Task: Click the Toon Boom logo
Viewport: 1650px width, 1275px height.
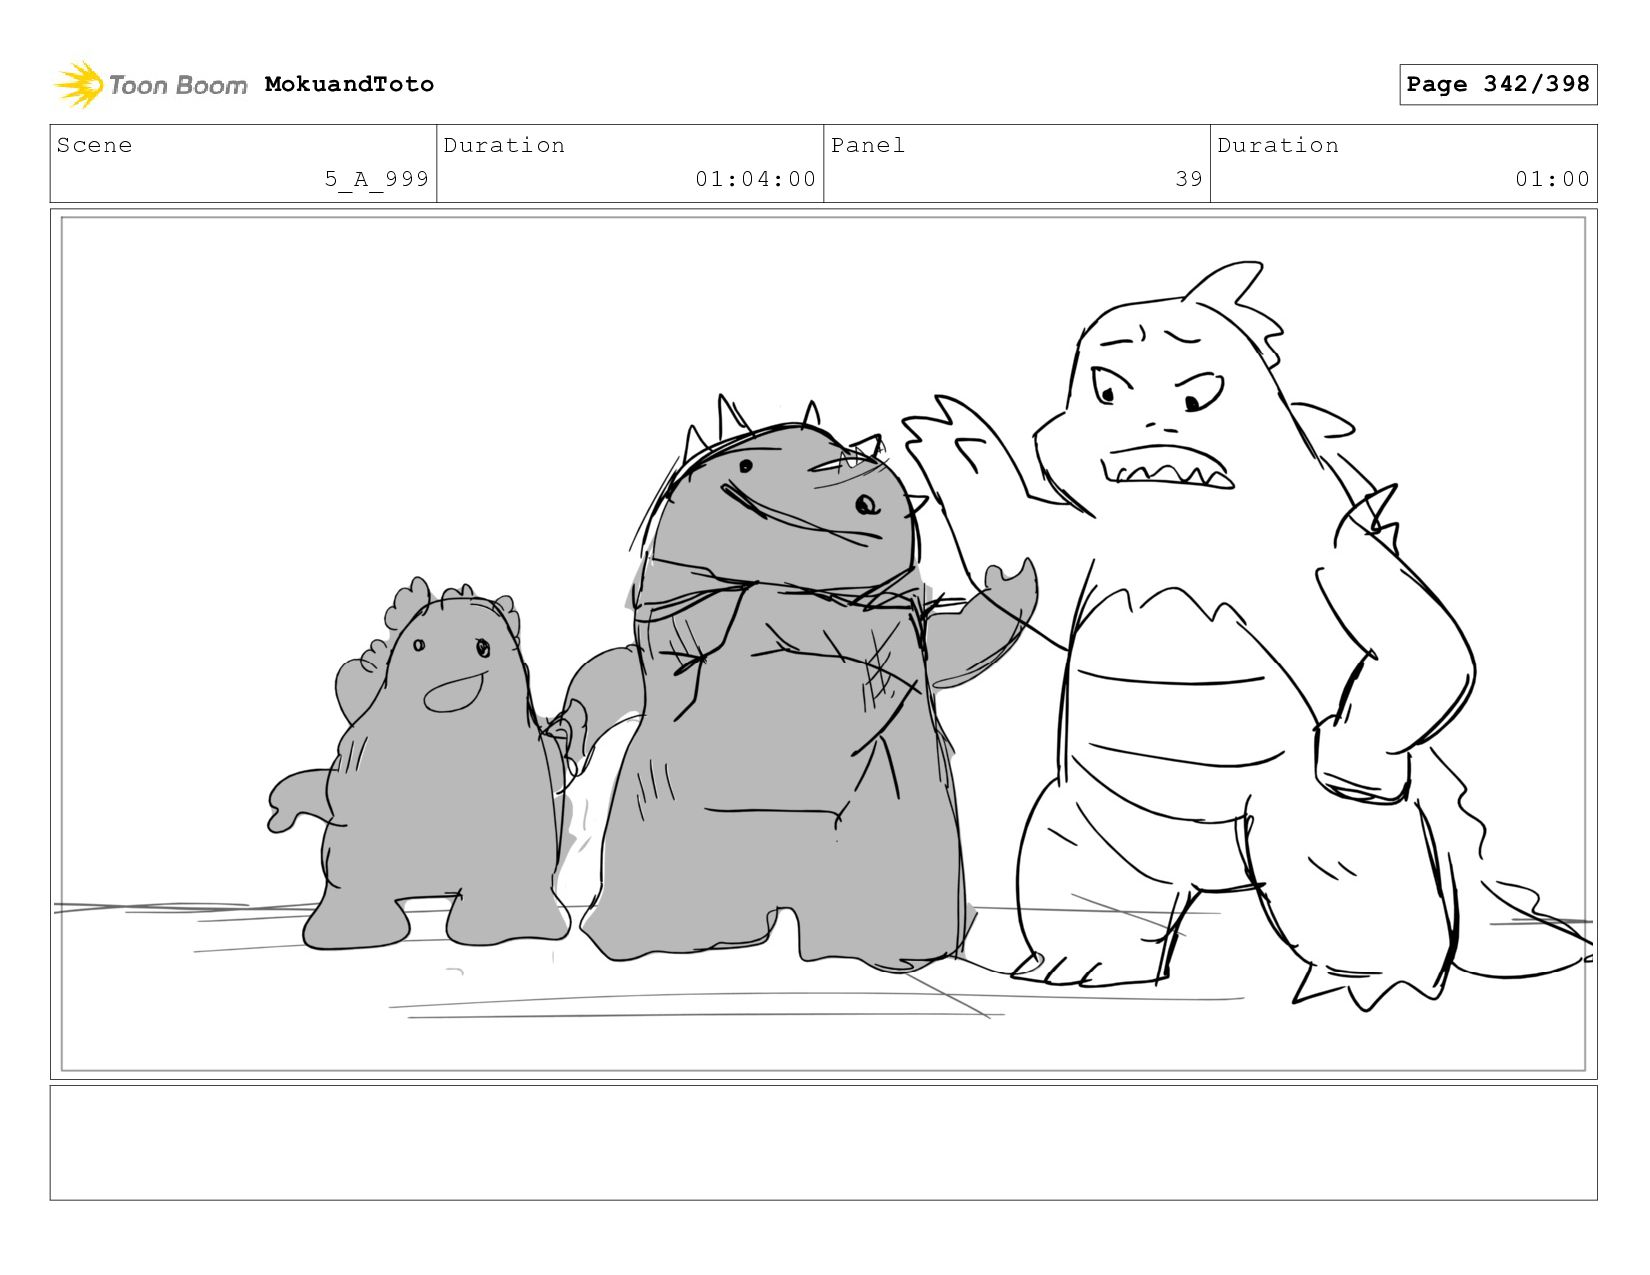Action: tap(150, 85)
